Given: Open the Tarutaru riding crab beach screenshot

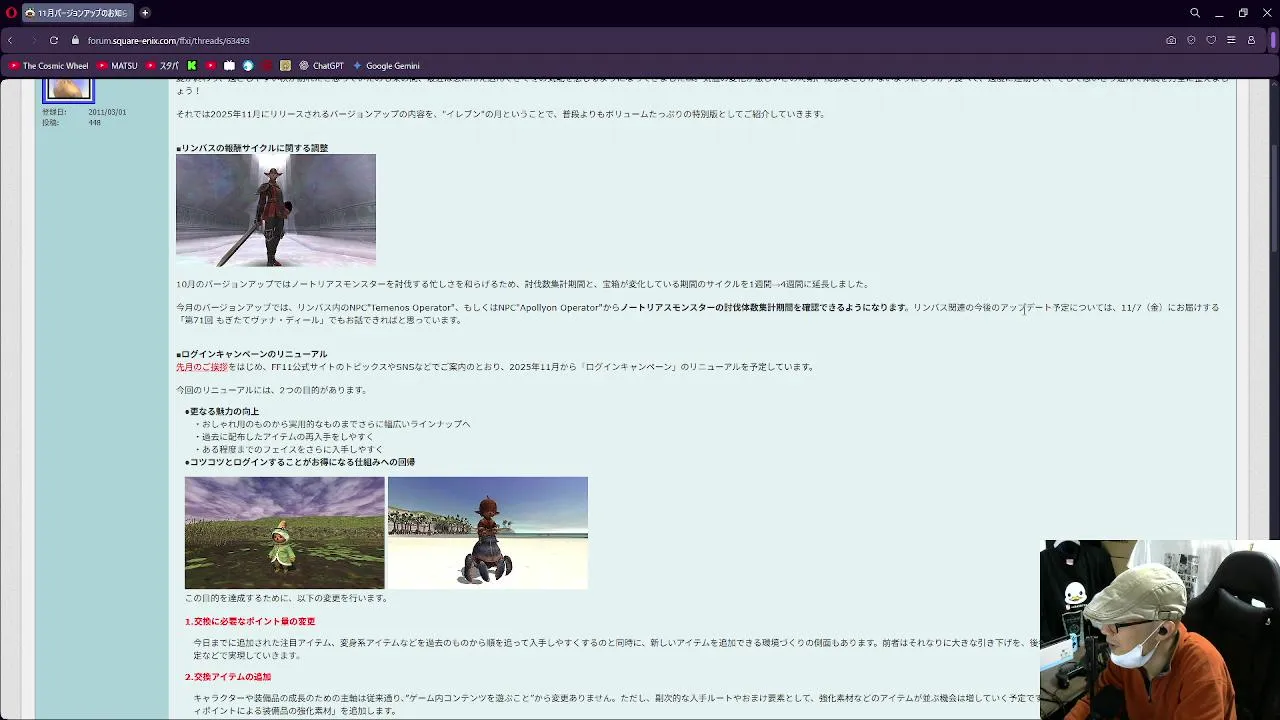Looking at the screenshot, I should pyautogui.click(x=488, y=533).
